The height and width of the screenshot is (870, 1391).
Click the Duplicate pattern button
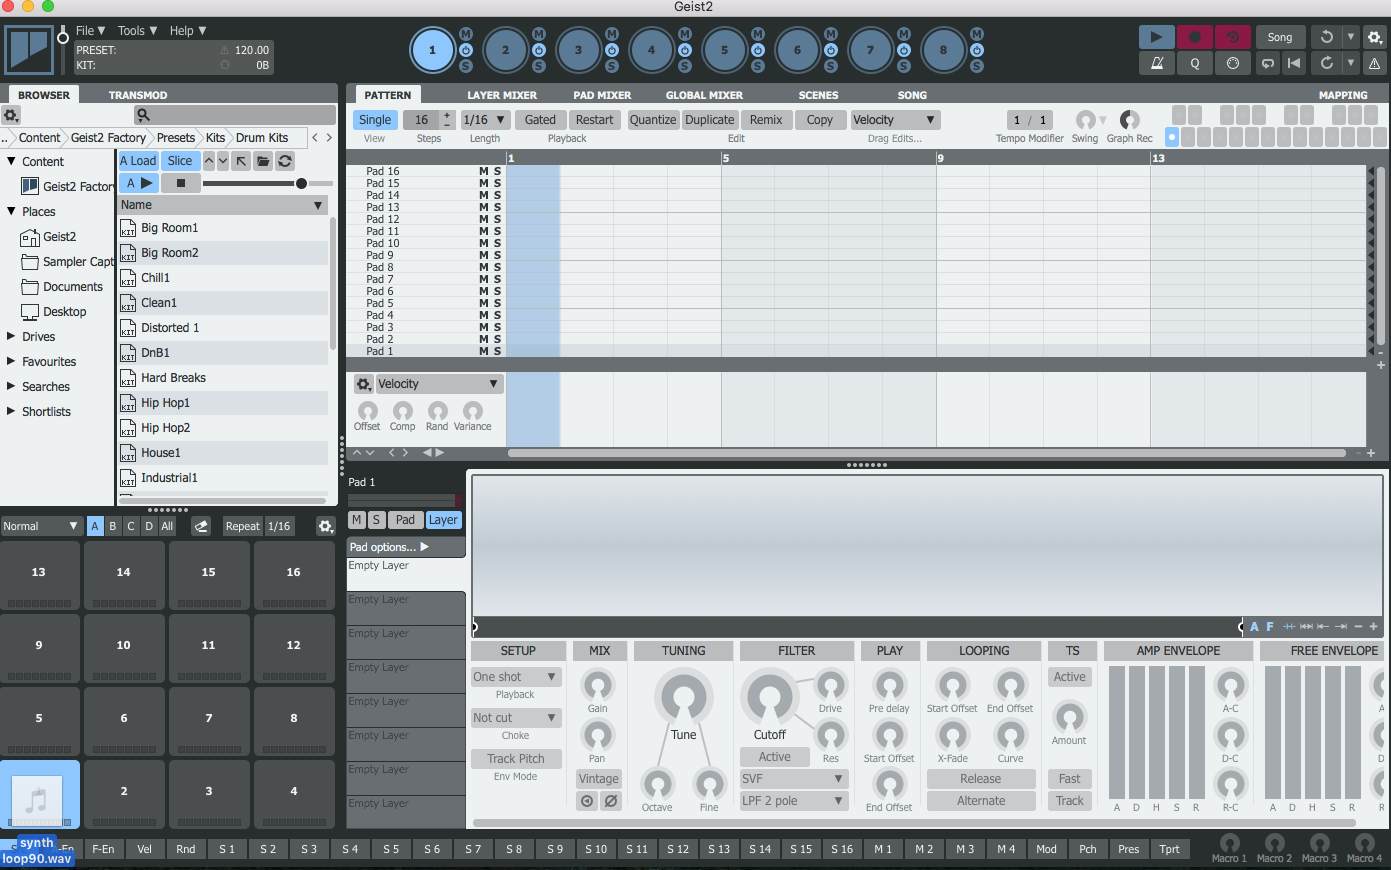click(710, 120)
